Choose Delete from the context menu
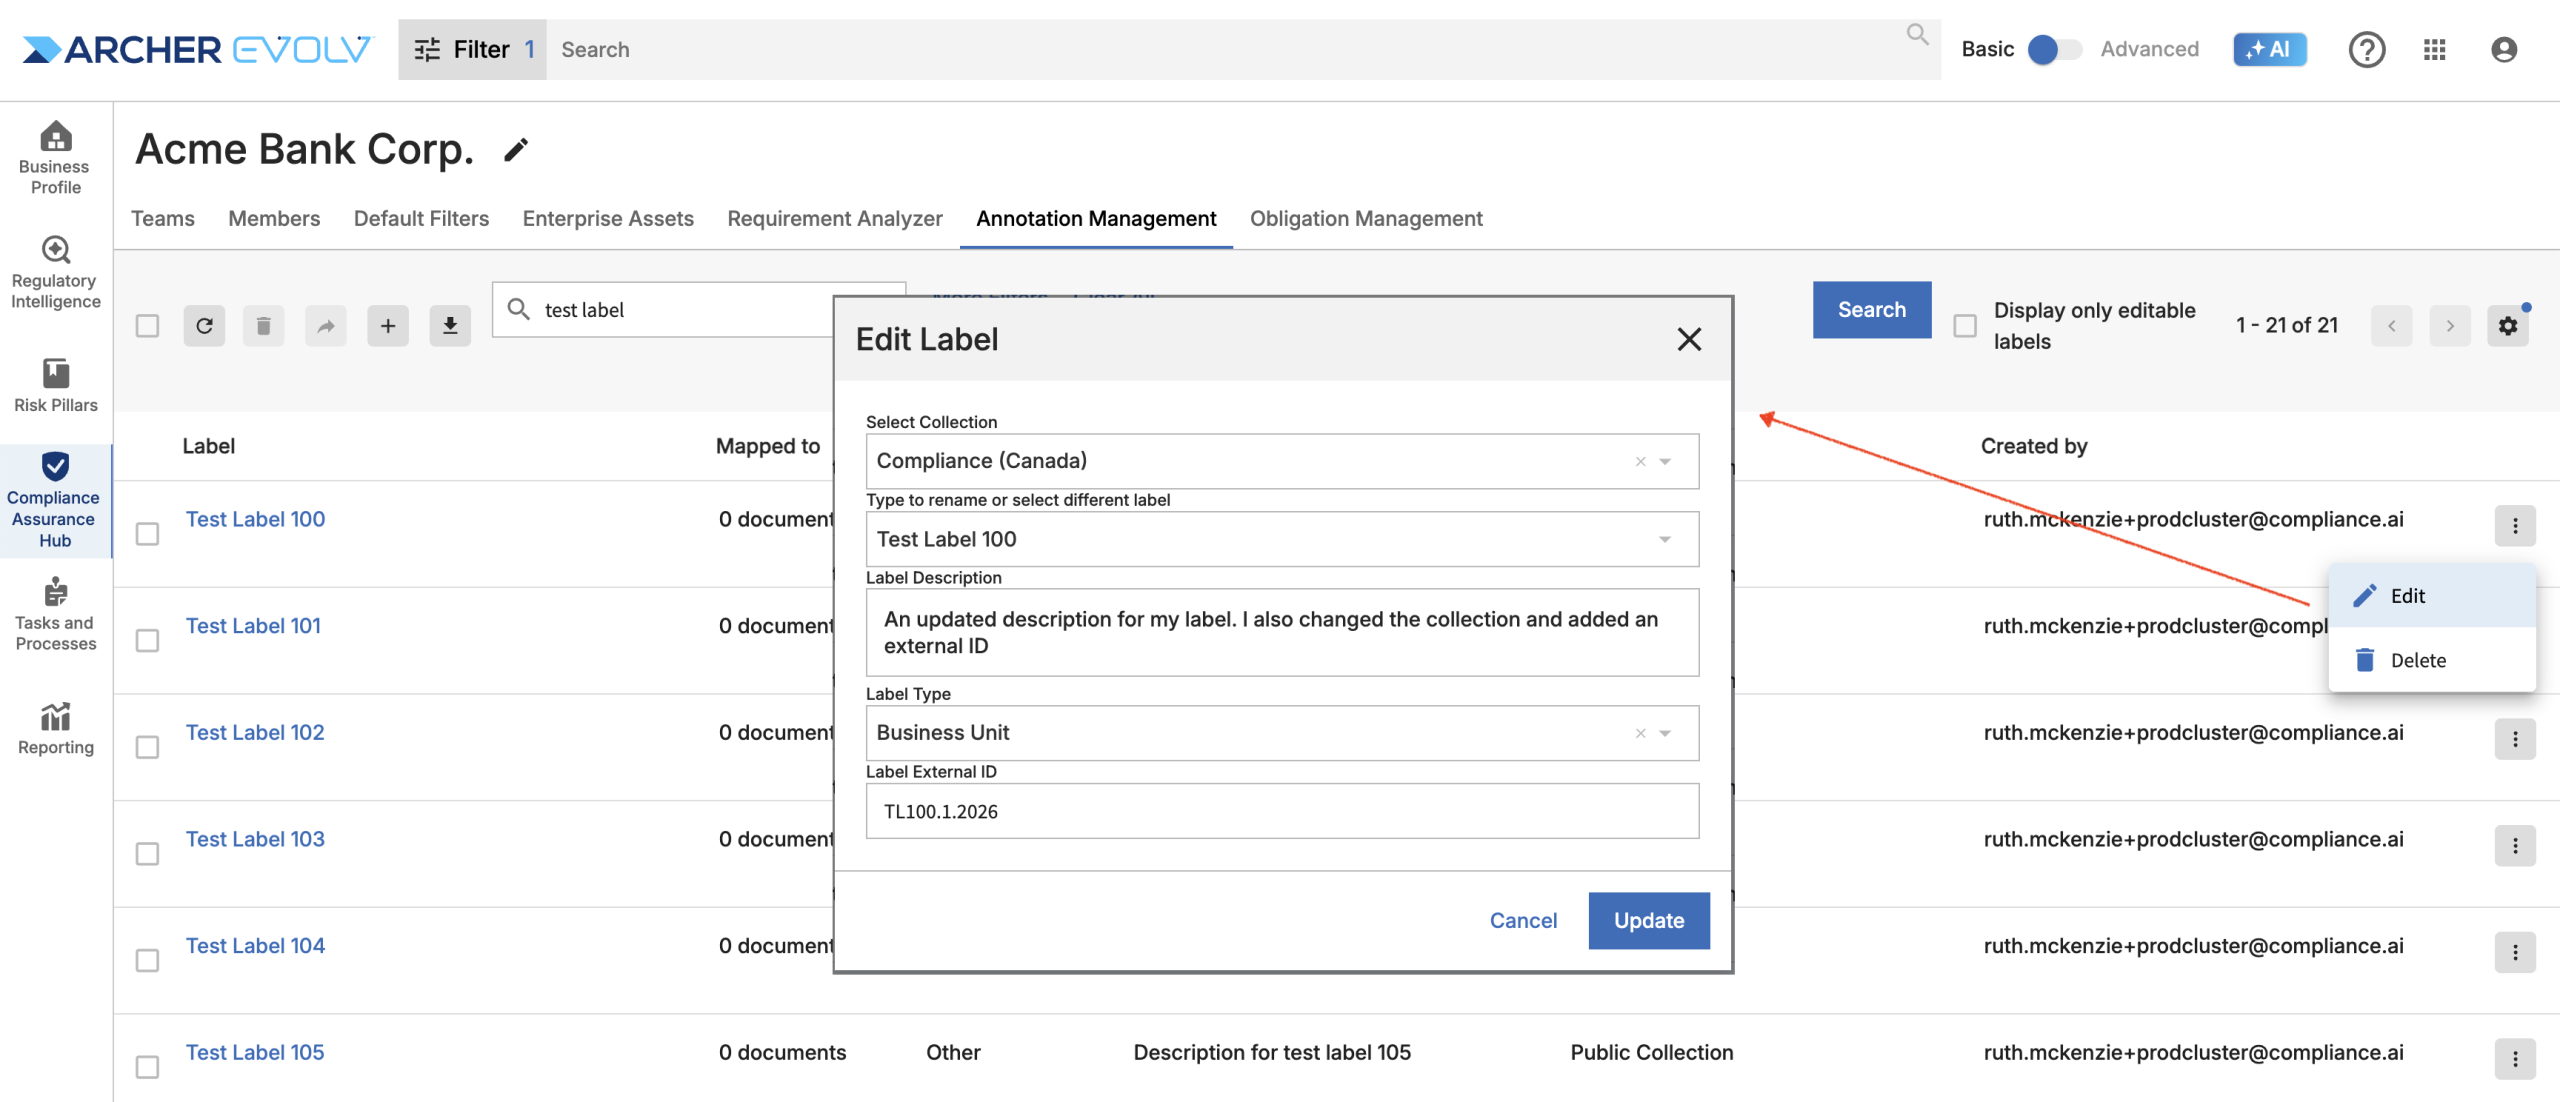The image size is (2560, 1102). tap(2416, 660)
